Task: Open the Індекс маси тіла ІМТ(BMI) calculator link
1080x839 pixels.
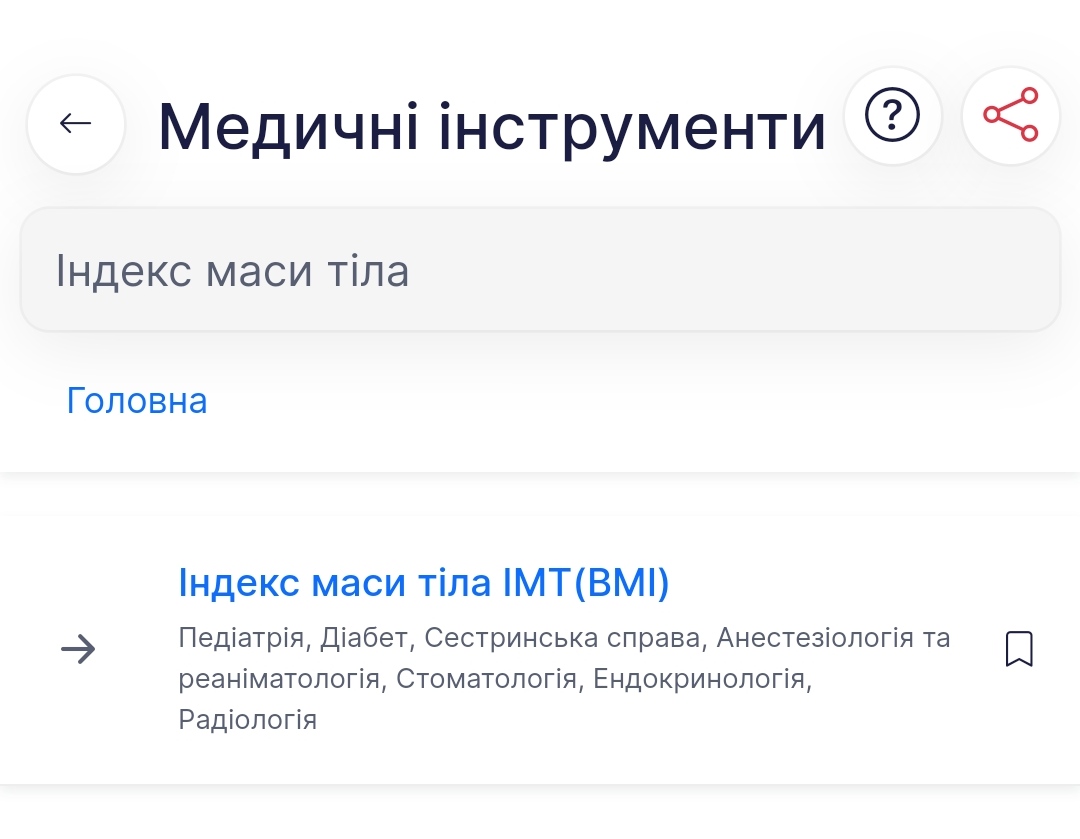Action: 424,583
